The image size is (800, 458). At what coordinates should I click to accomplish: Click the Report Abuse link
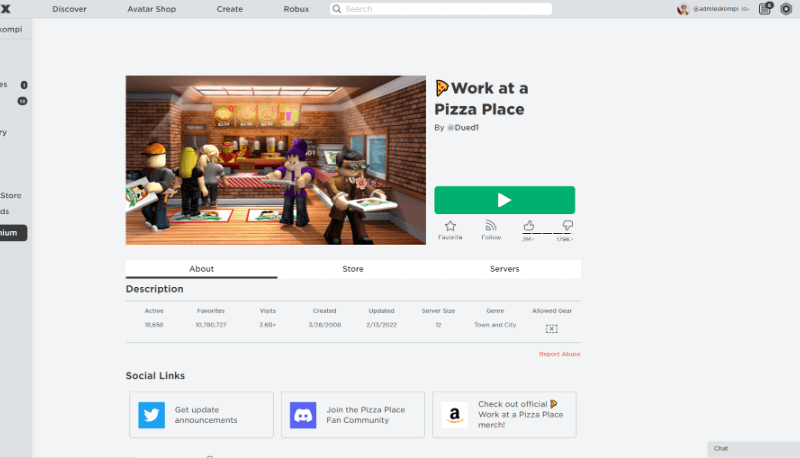click(x=560, y=354)
